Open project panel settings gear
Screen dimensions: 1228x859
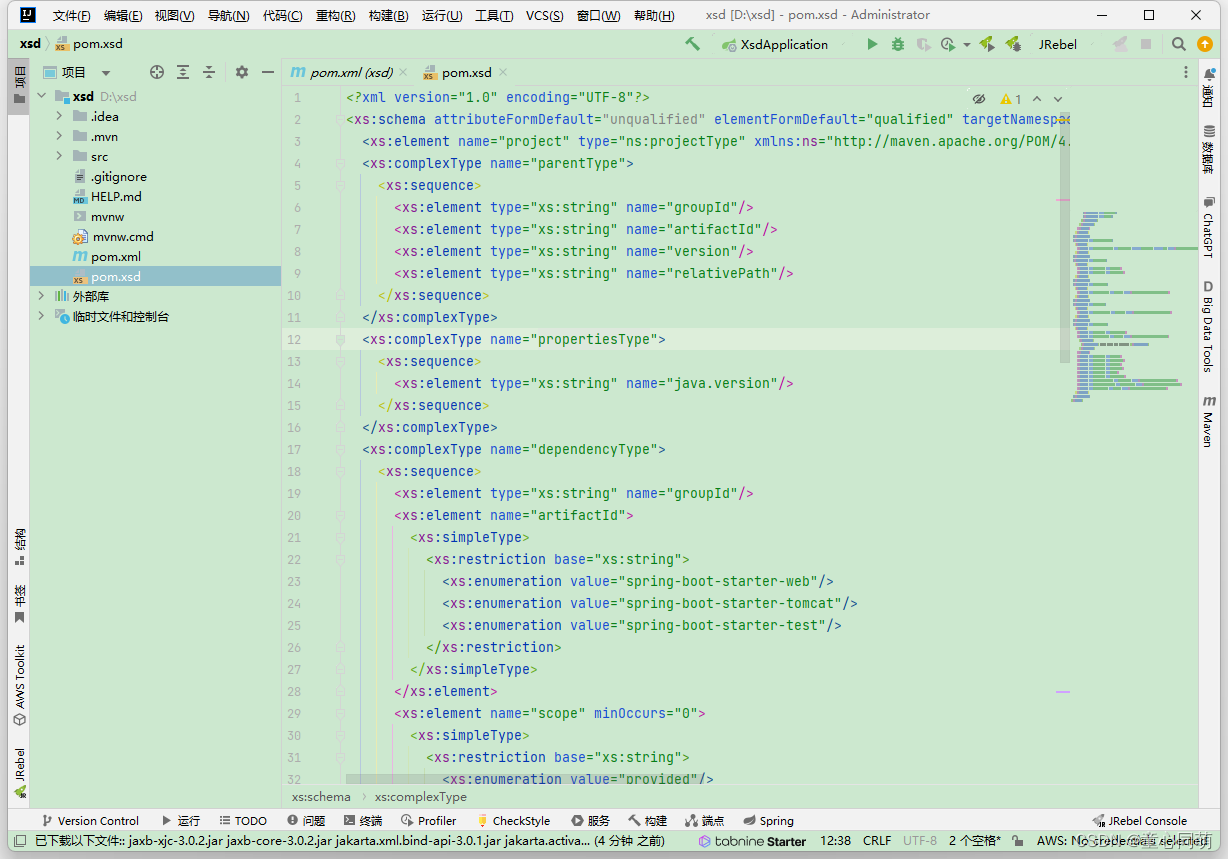point(241,71)
